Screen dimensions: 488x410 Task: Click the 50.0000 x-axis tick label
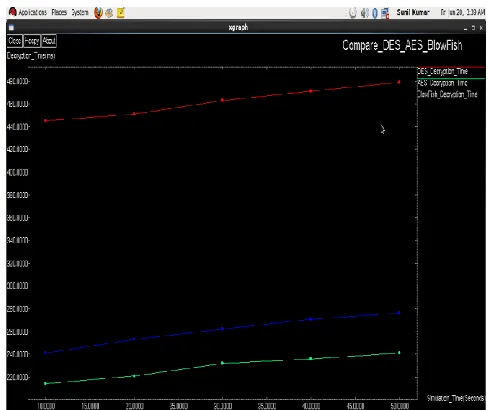point(399,406)
